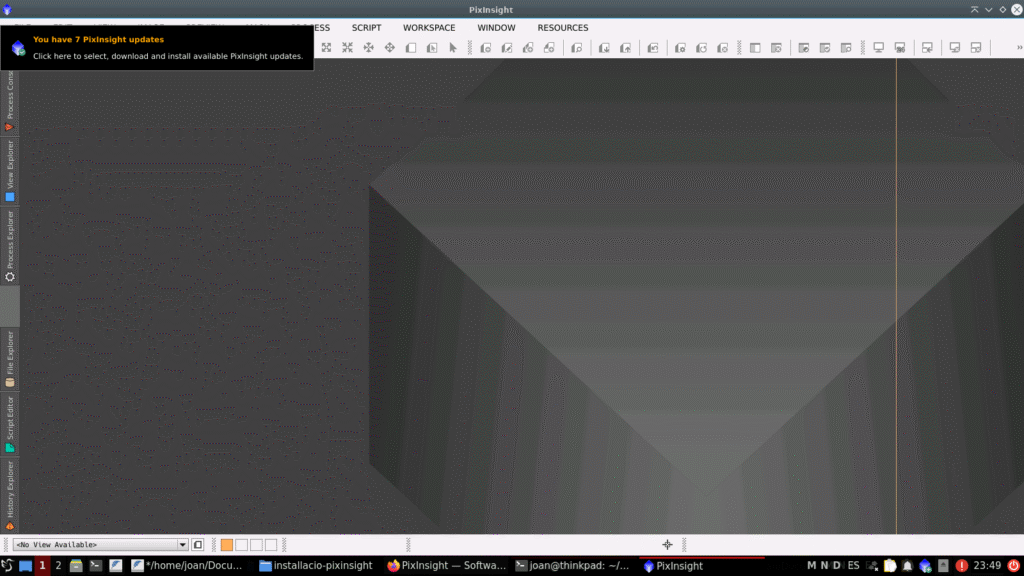Open the SCRIPT menu

pos(366,28)
